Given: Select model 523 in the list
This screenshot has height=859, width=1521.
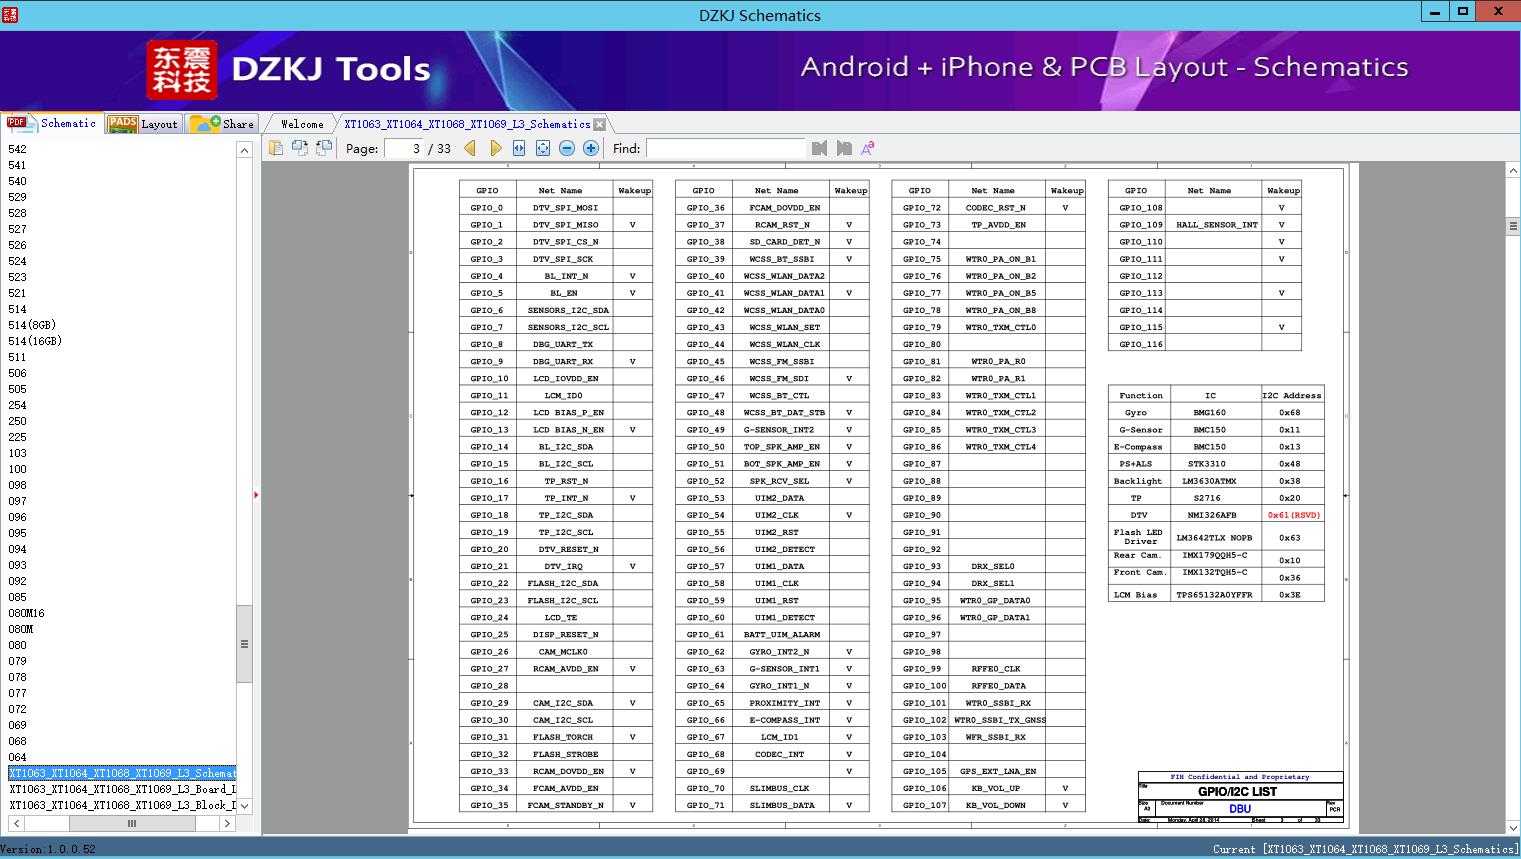Looking at the screenshot, I should [18, 277].
